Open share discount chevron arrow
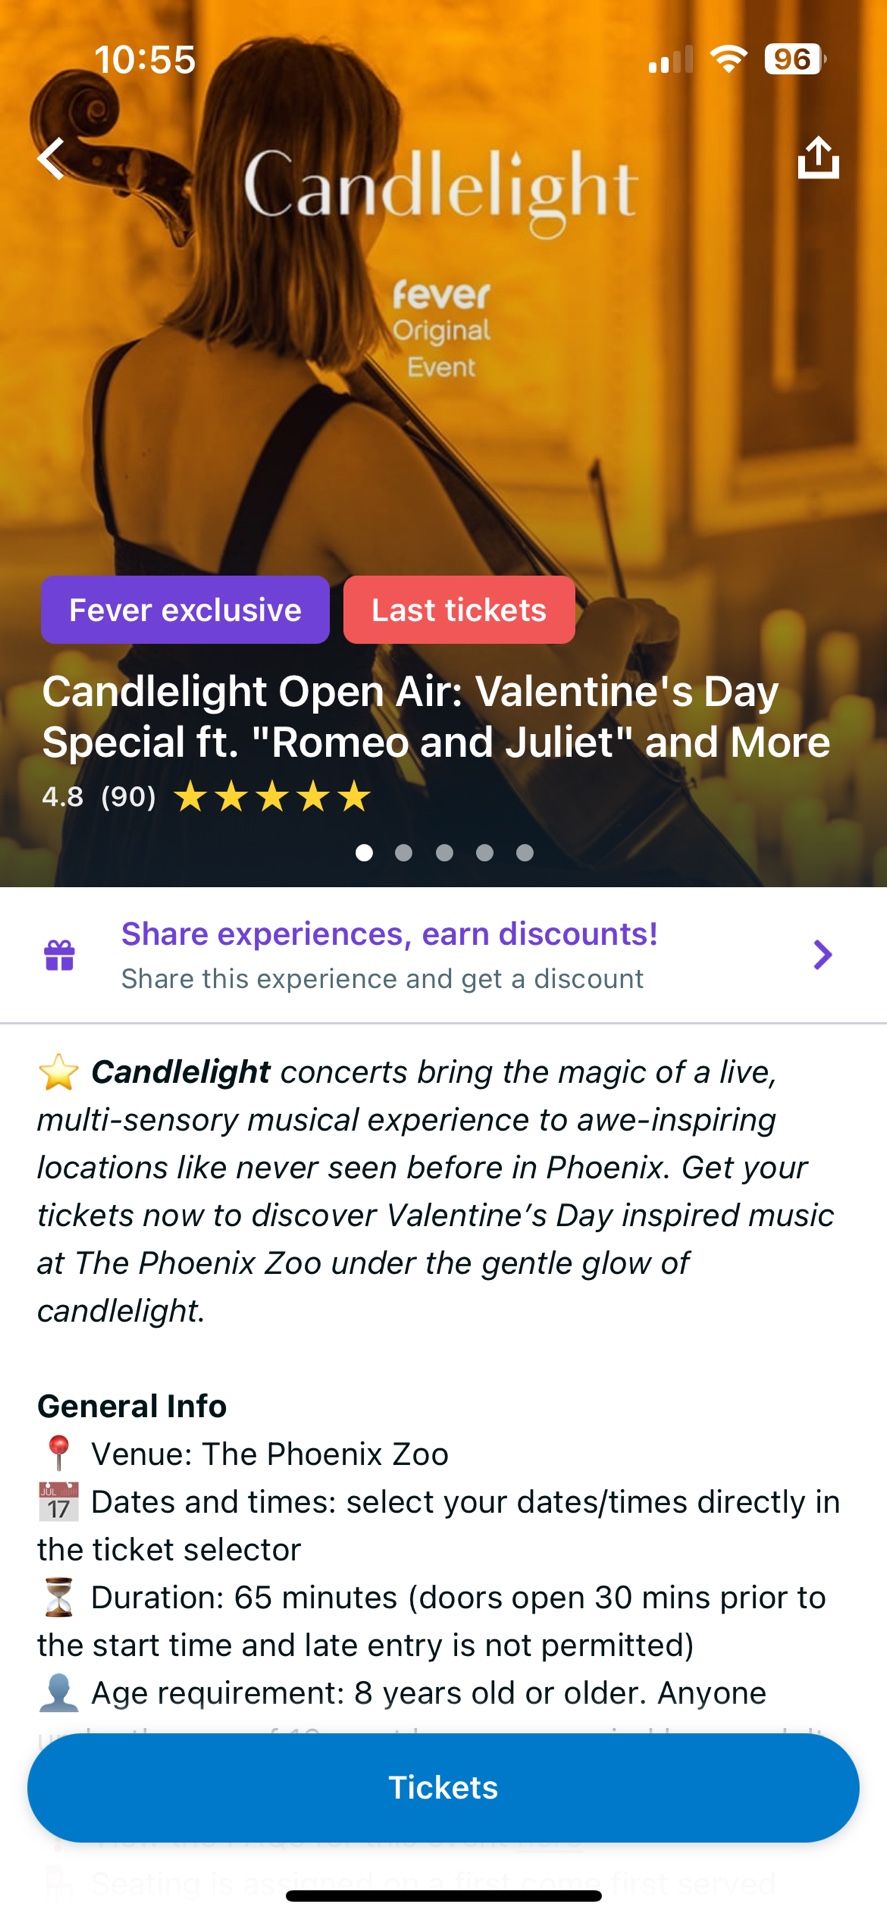887x1920 pixels. (x=822, y=955)
